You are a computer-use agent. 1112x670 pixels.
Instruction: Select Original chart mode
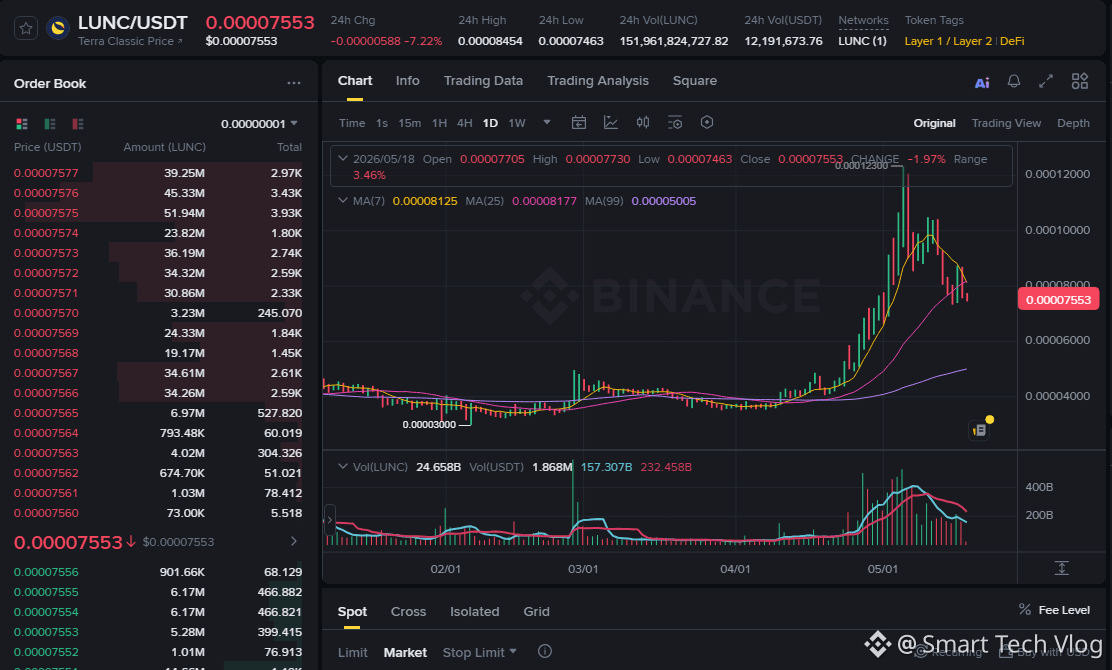point(935,123)
